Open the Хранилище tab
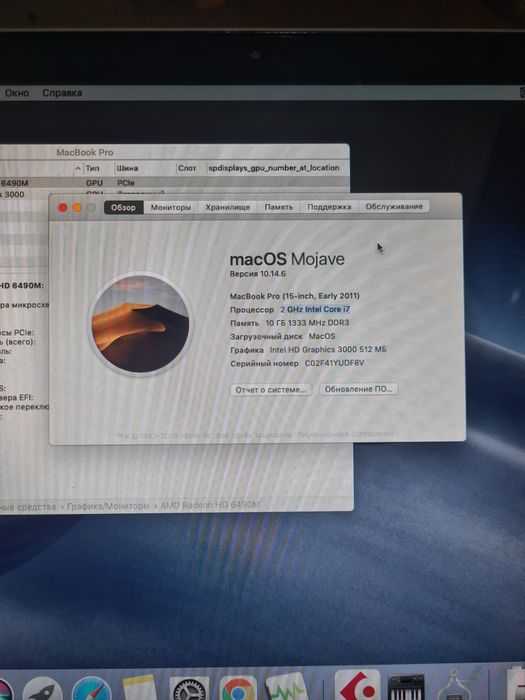This screenshot has width=525, height=700. pos(227,207)
